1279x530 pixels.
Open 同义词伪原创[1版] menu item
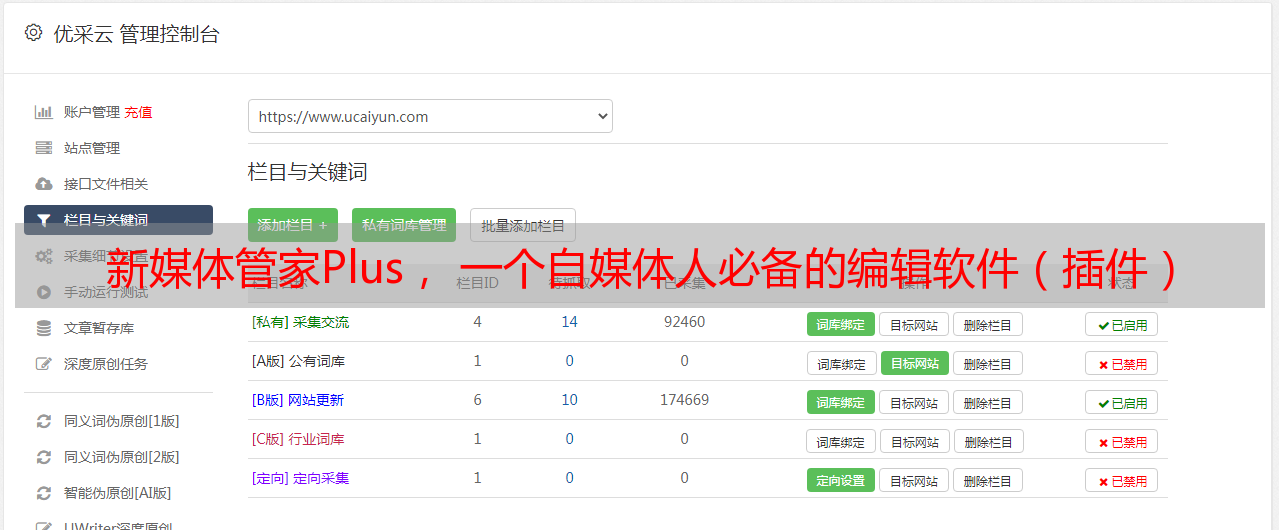pyautogui.click(x=122, y=421)
